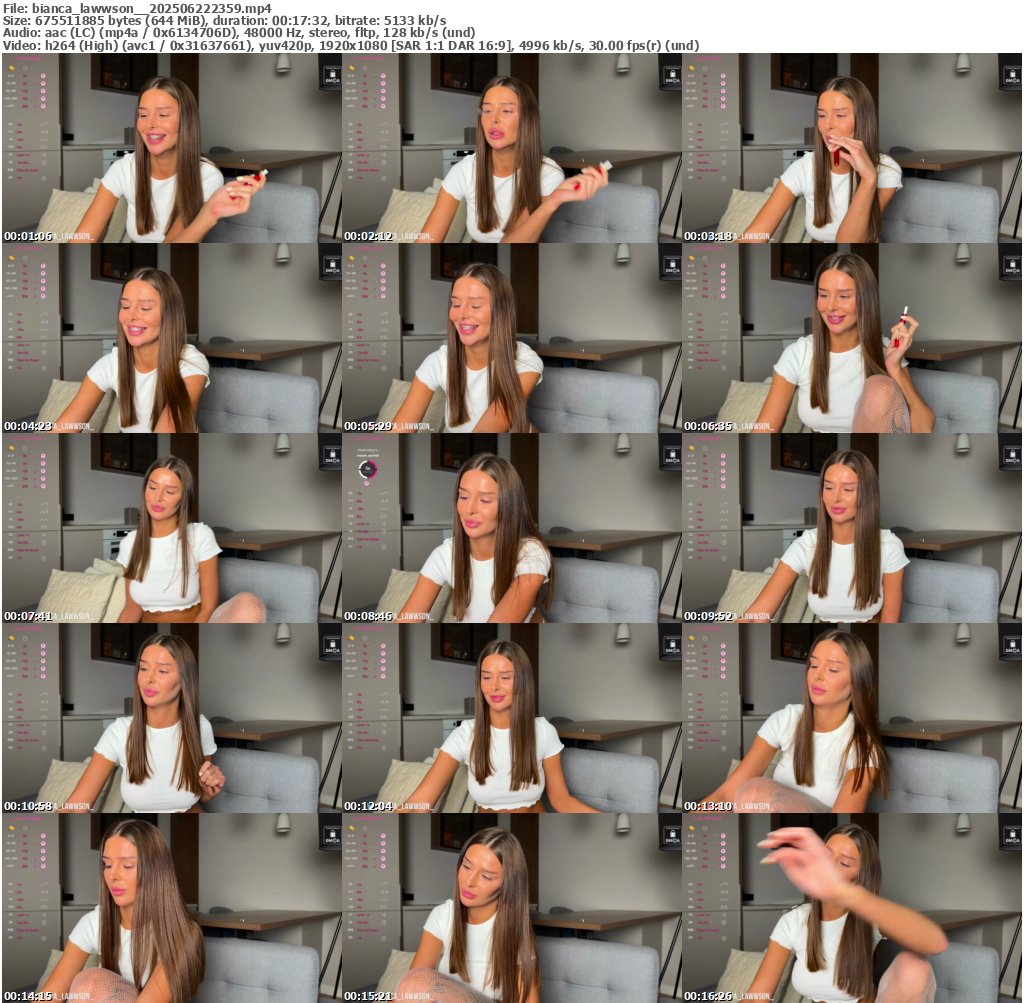Open the thumbnail timestamped 00:04:23

pyautogui.click(x=171, y=338)
